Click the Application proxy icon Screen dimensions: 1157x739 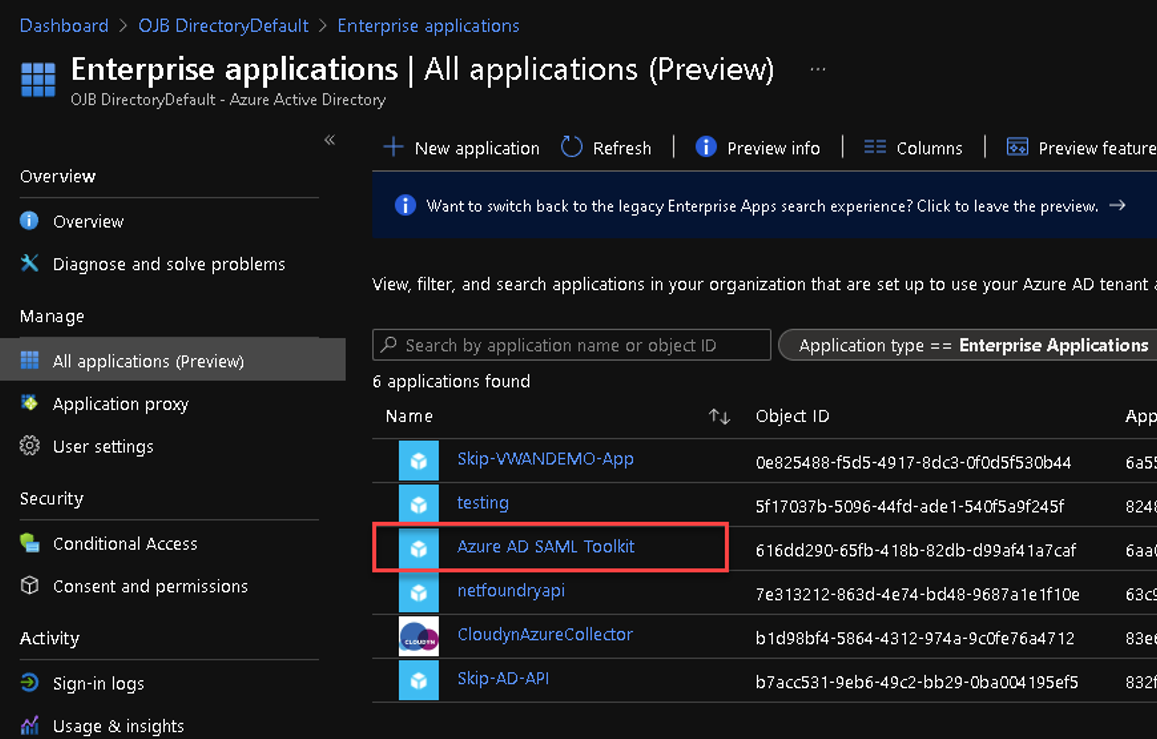[x=30, y=403]
